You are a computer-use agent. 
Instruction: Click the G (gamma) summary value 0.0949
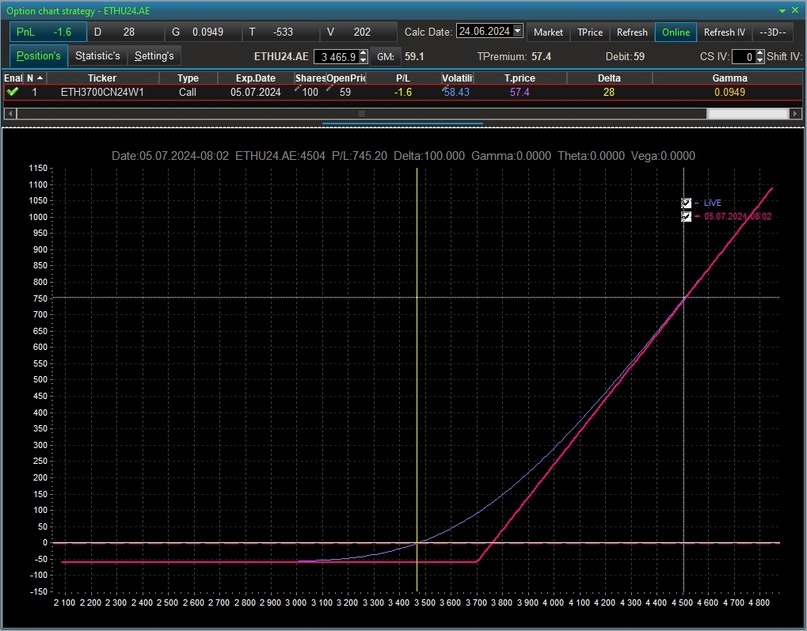pos(208,32)
